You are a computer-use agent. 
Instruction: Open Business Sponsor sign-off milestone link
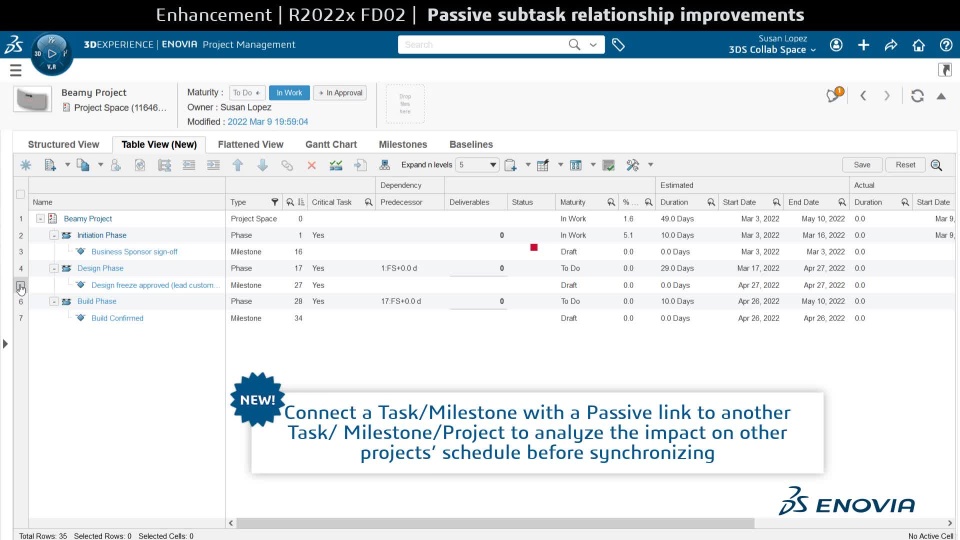coord(134,252)
